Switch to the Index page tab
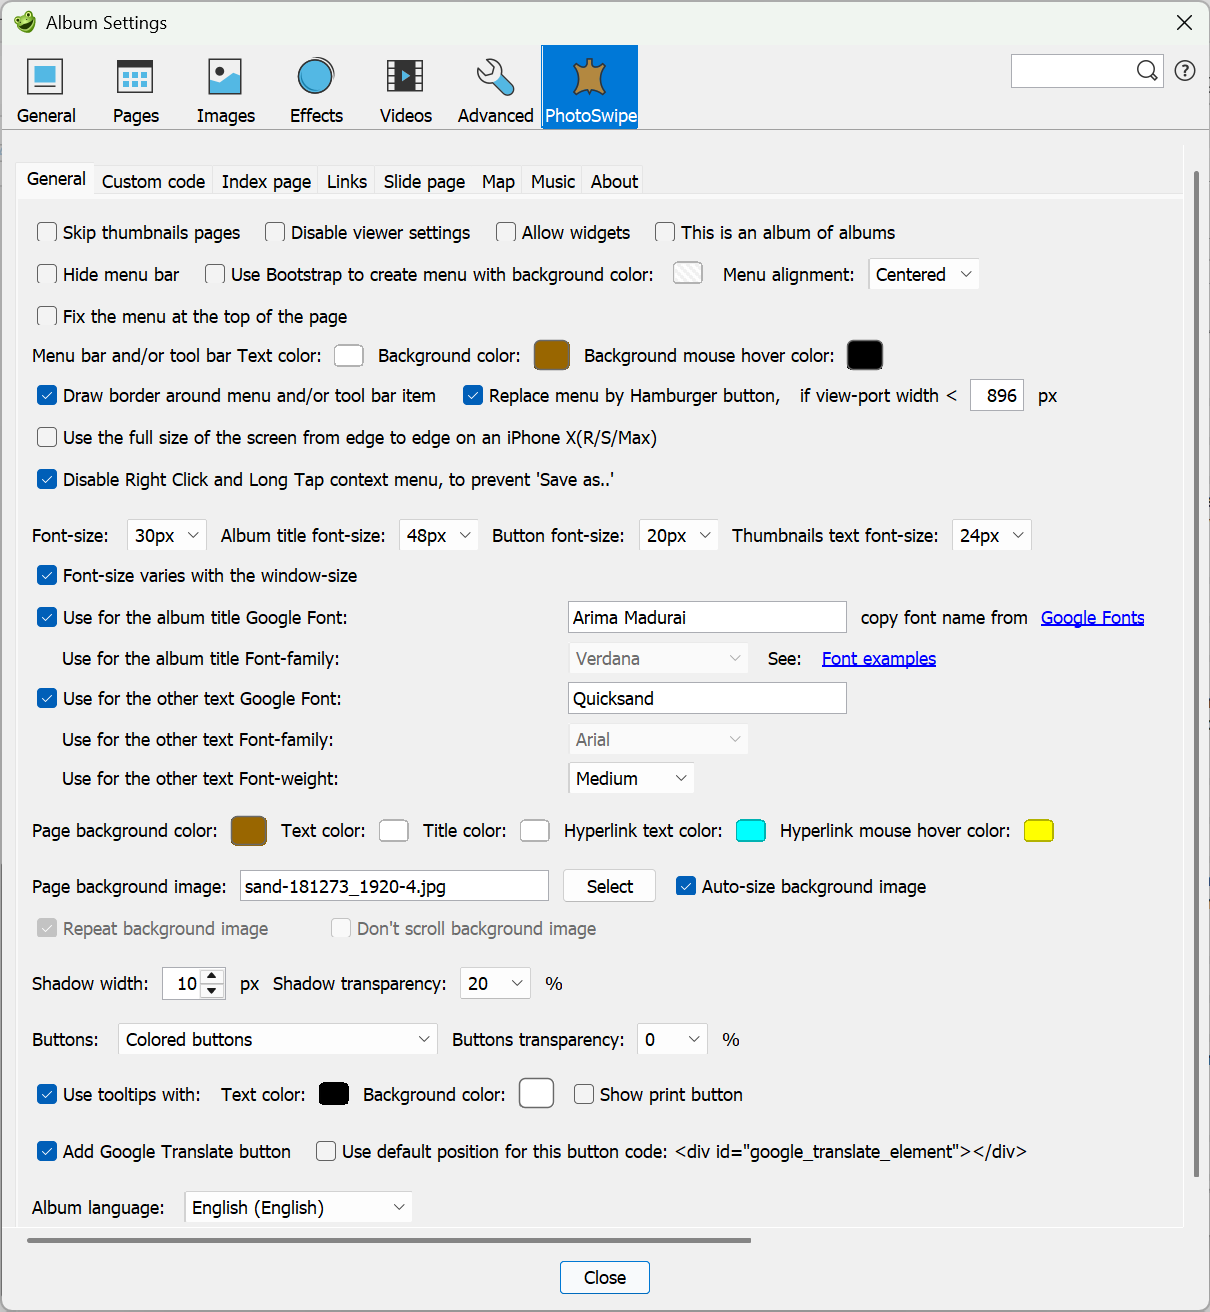 266,182
